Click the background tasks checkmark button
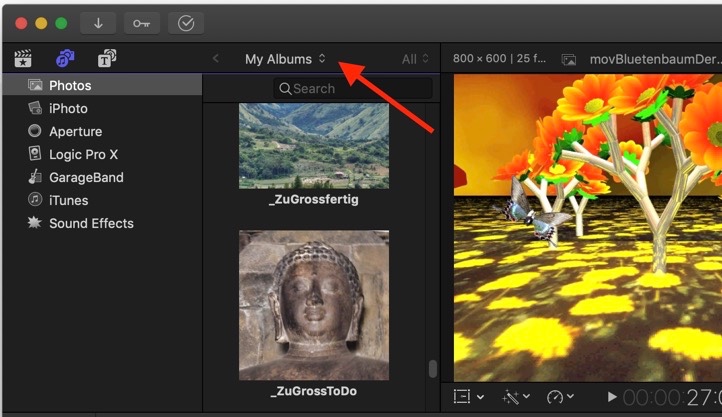 click(186, 23)
